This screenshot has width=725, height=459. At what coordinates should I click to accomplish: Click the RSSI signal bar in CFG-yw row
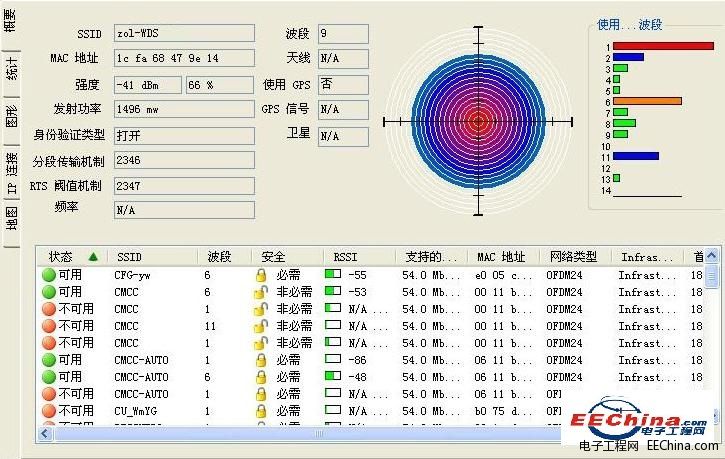pos(333,274)
